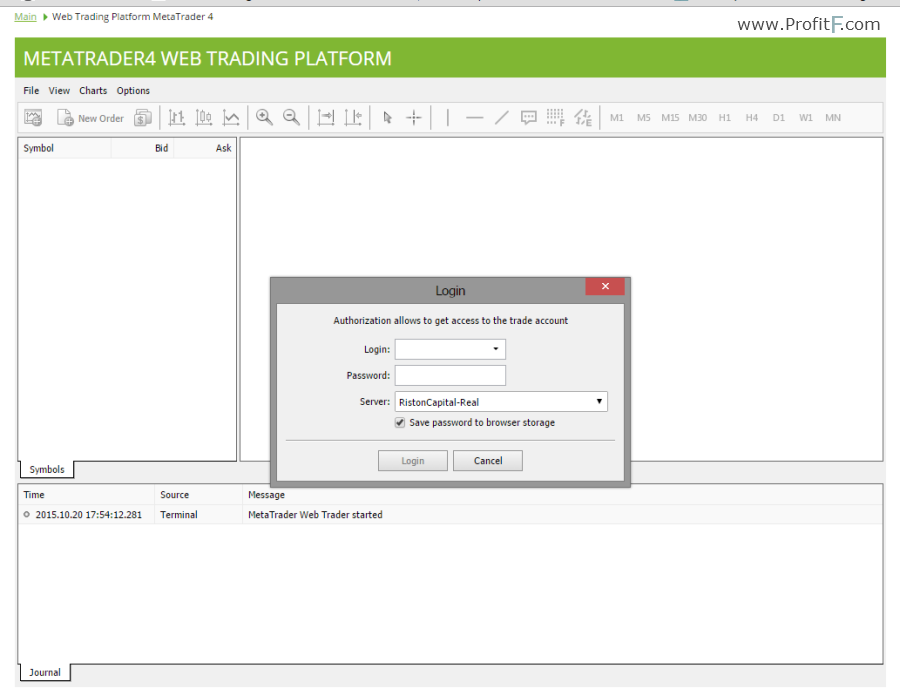Image resolution: width=900 pixels, height=695 pixels.
Task: Open the View menu
Action: coord(59,91)
